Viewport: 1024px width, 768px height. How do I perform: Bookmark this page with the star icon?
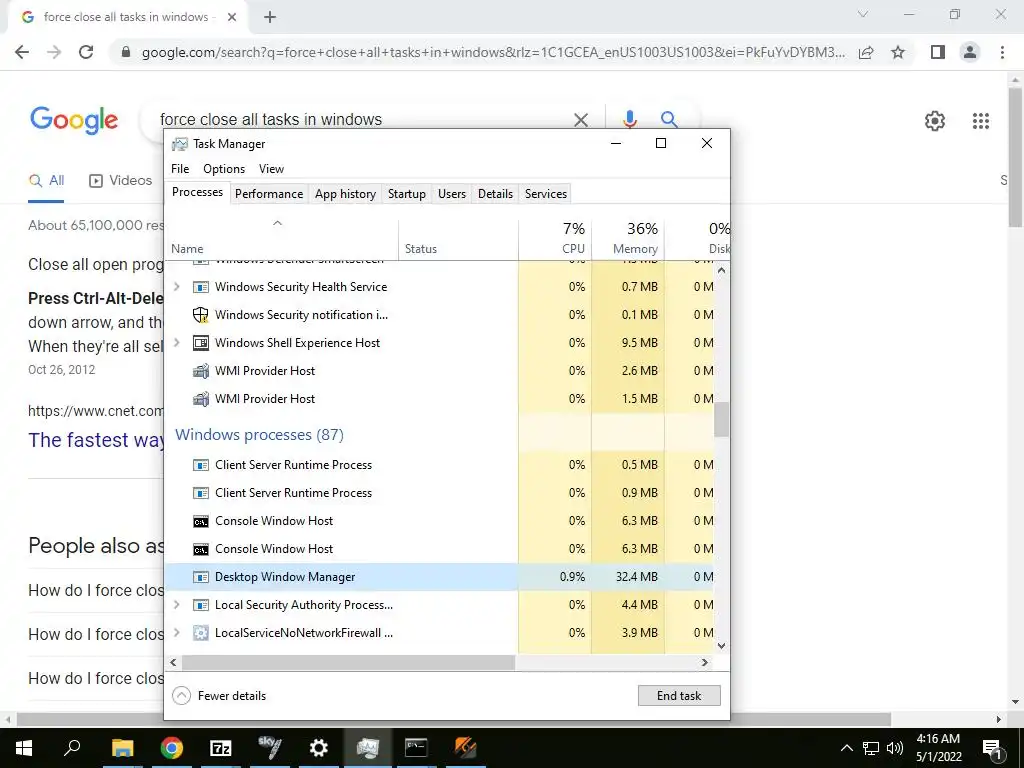(898, 52)
